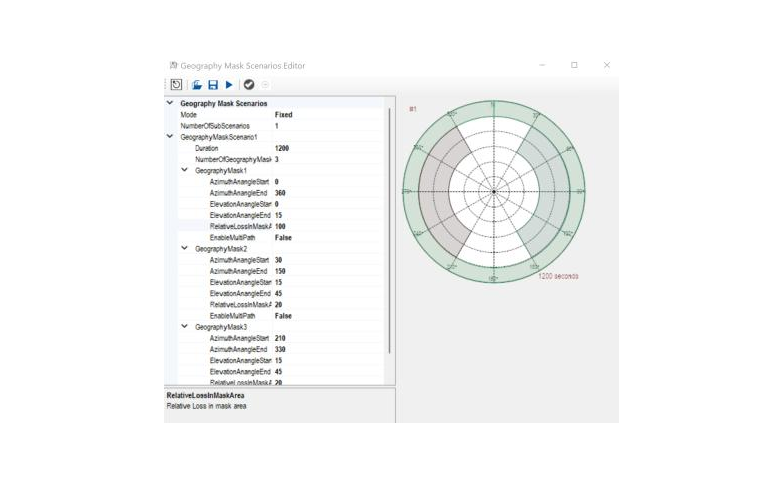The width and height of the screenshot is (784, 484).
Task: Select GeographyMask1 EnableMultiPath False value
Action: [283, 237]
